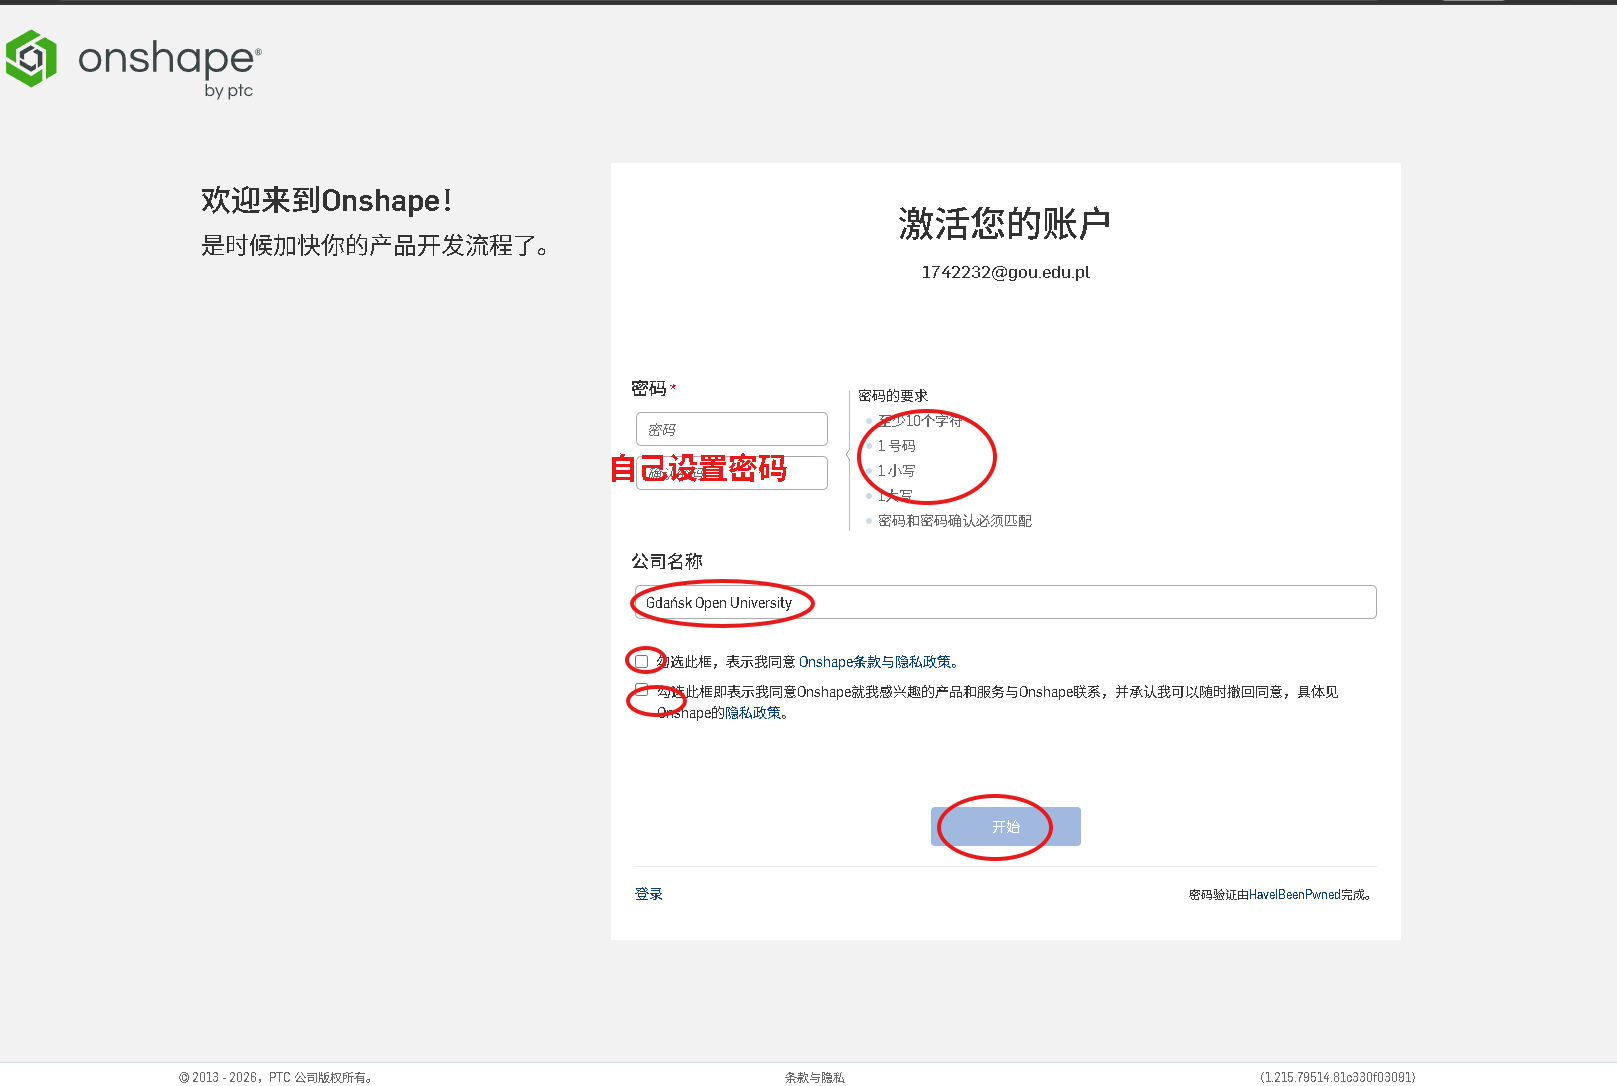The image size is (1617, 1086).
Task: Click the 激活您的账户 heading
Action: point(1005,224)
